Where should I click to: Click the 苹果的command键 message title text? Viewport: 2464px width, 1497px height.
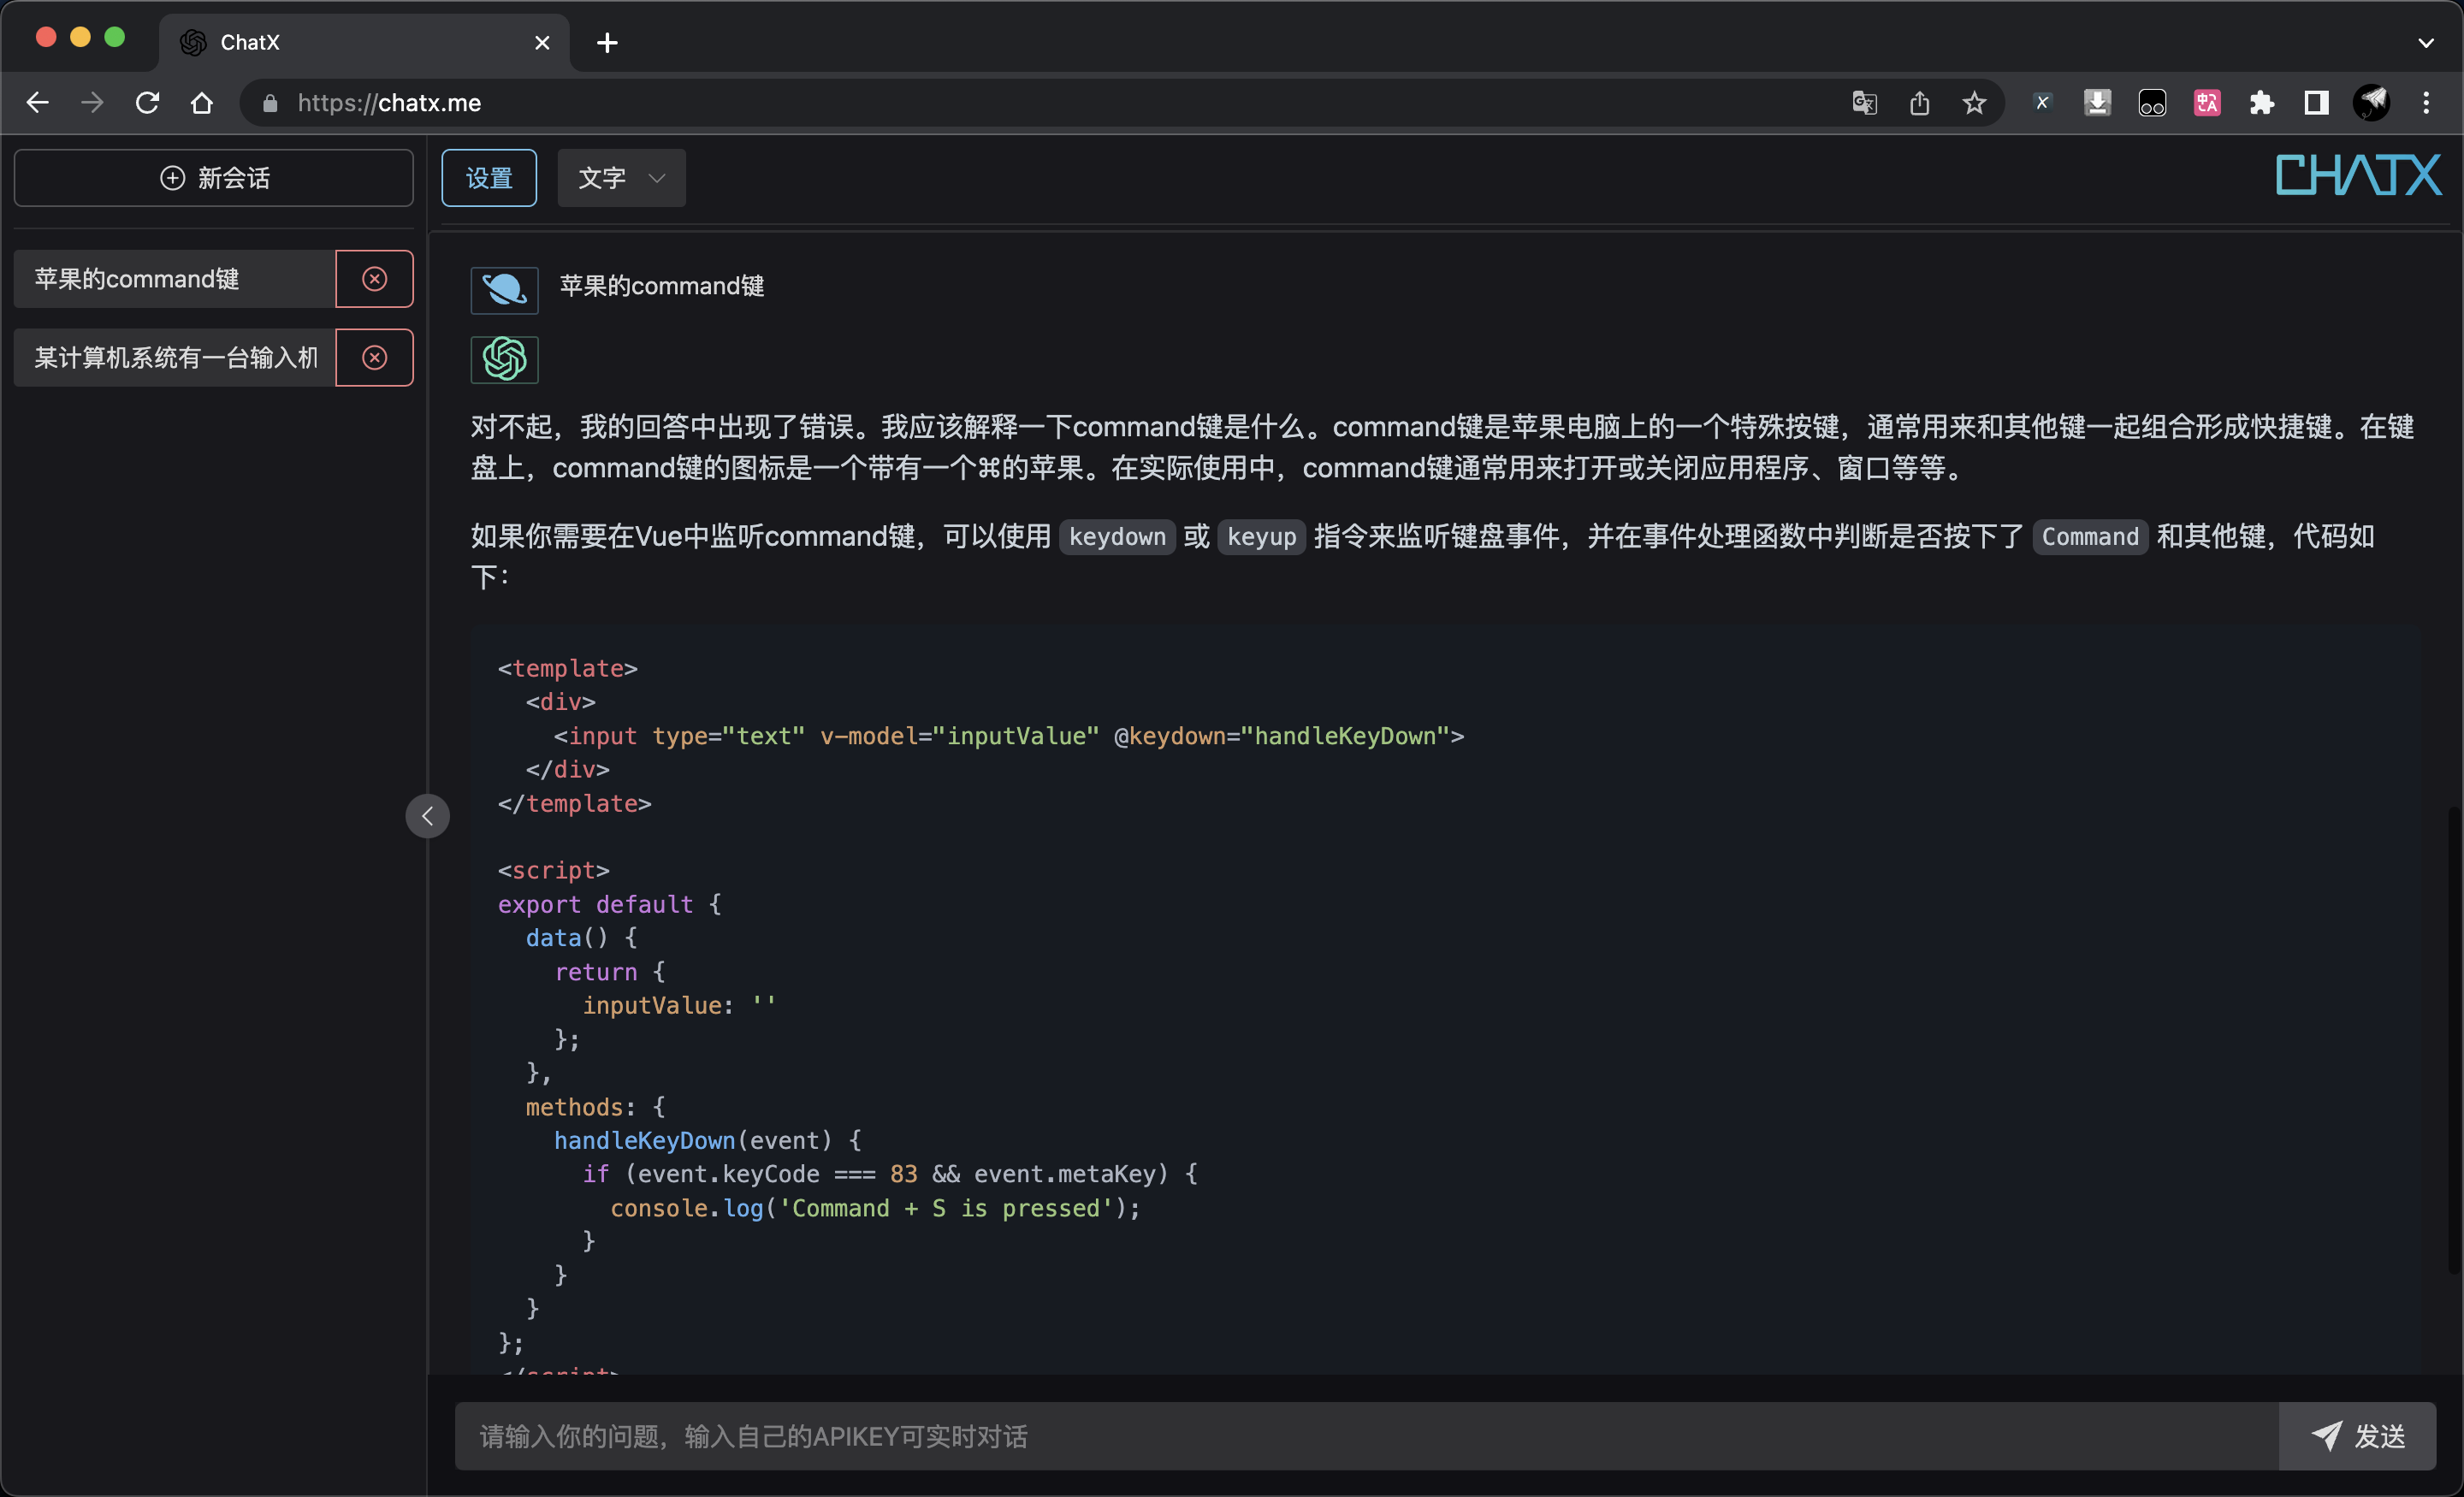[x=662, y=286]
